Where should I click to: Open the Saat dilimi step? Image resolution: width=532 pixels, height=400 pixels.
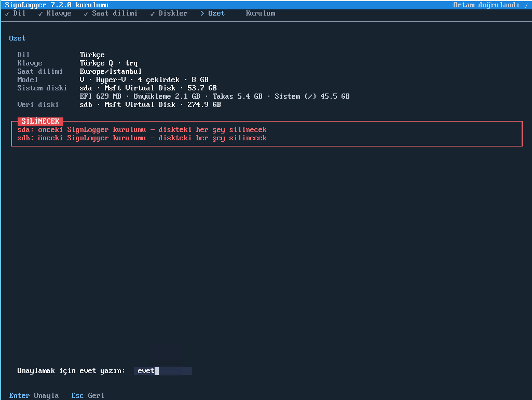click(111, 14)
